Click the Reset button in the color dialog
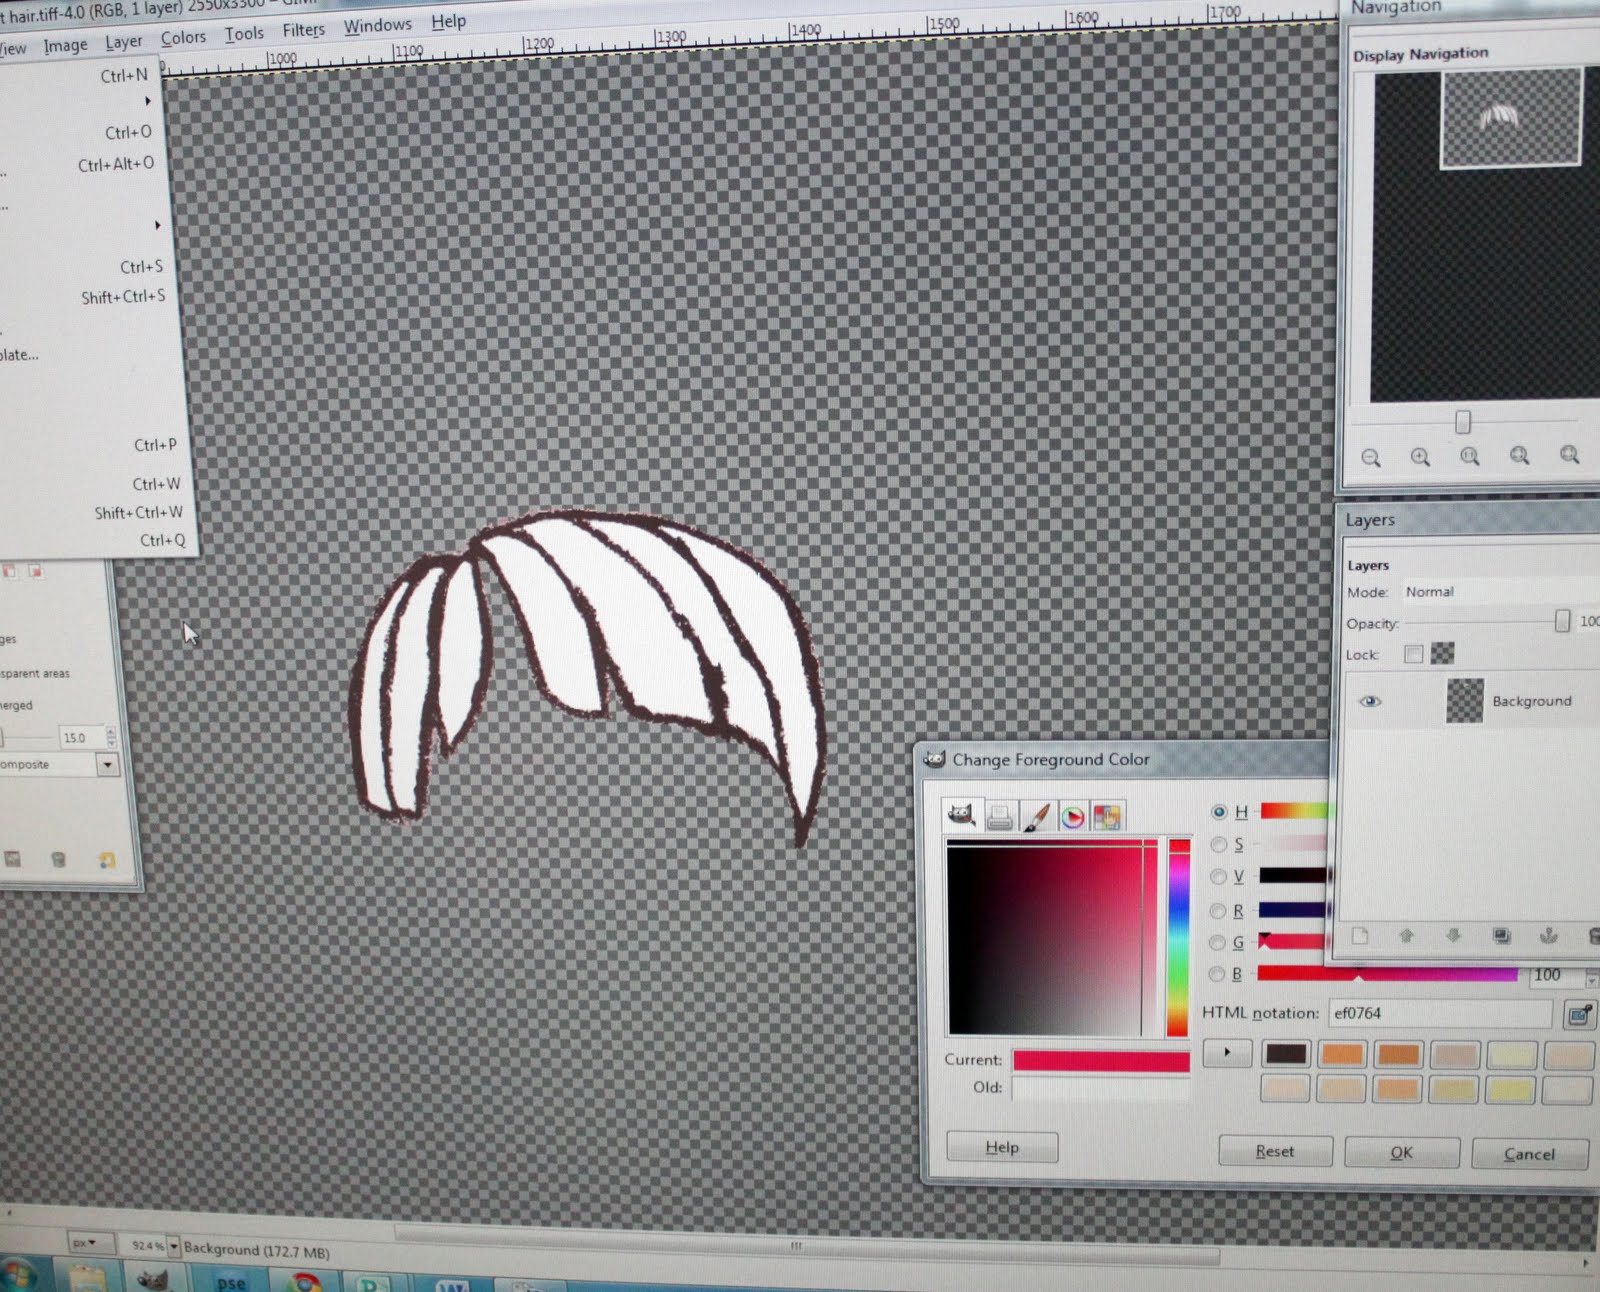Screen dimensions: 1600x1292 (1275, 1151)
